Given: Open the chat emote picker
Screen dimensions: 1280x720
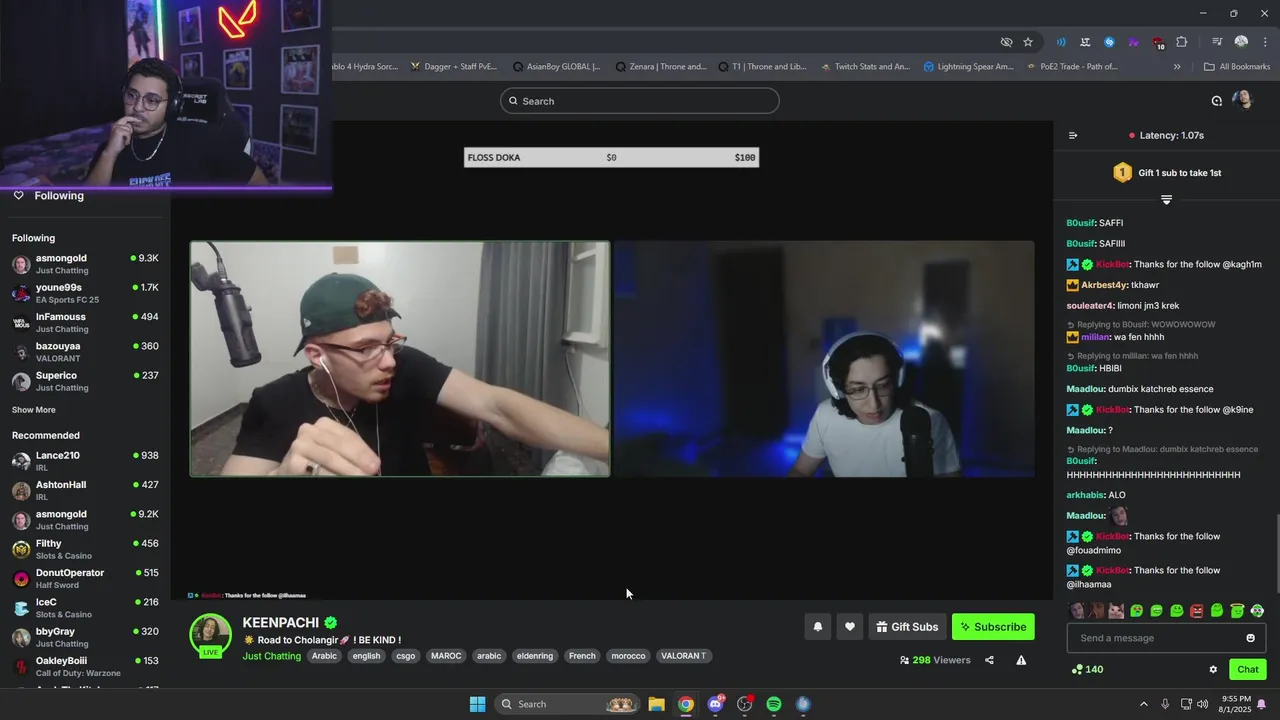Looking at the screenshot, I should 1250,638.
